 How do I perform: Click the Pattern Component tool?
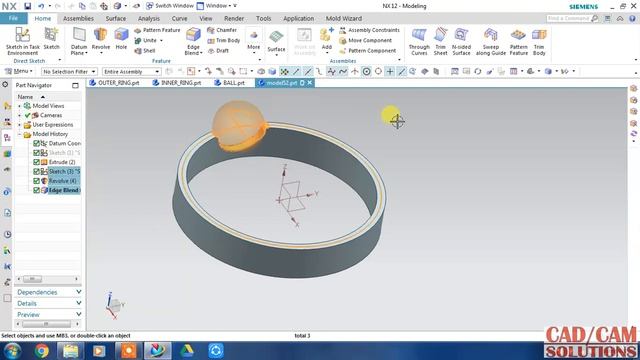tap(368, 51)
